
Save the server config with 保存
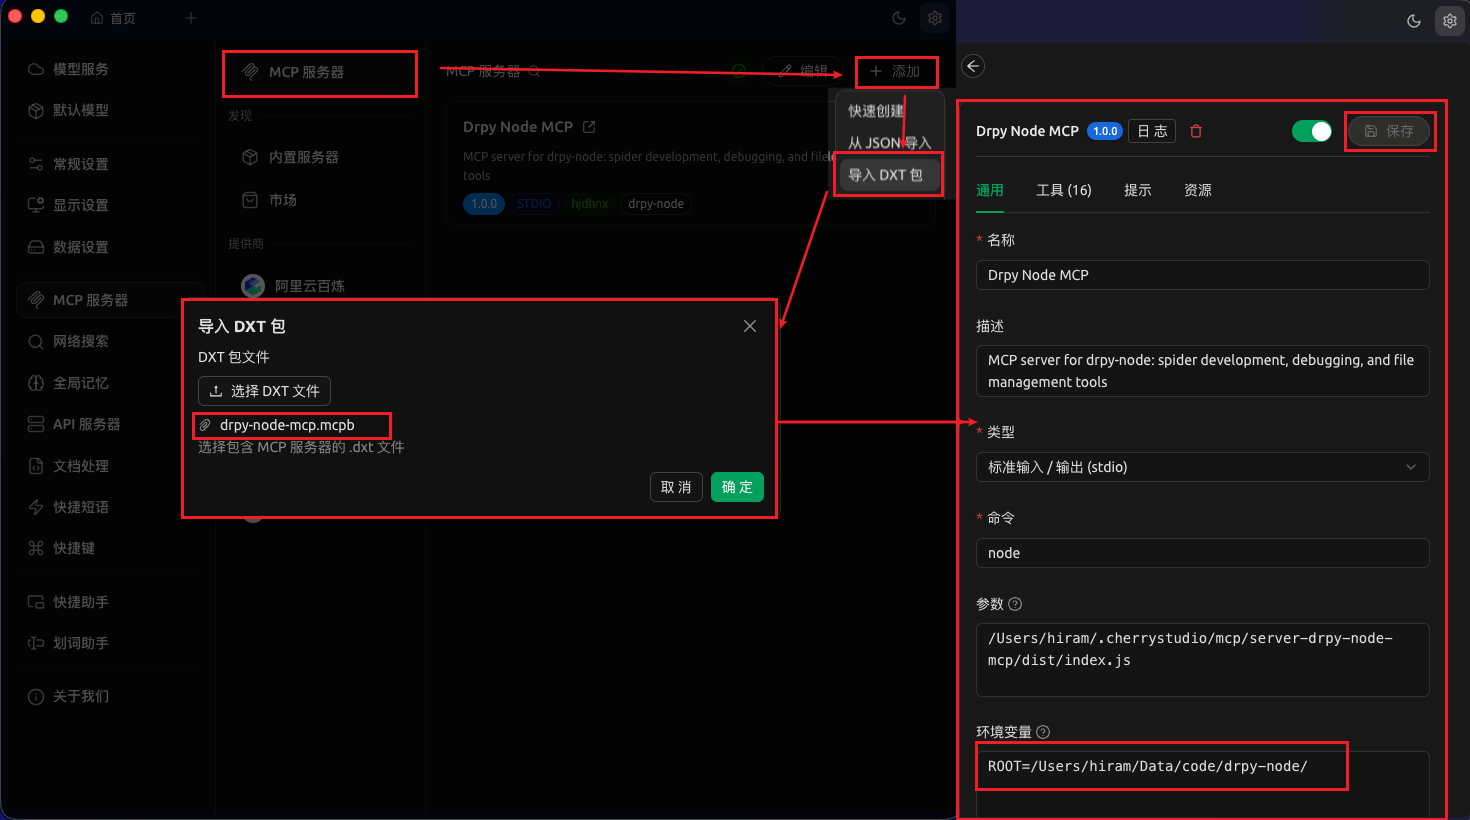pyautogui.click(x=1390, y=130)
